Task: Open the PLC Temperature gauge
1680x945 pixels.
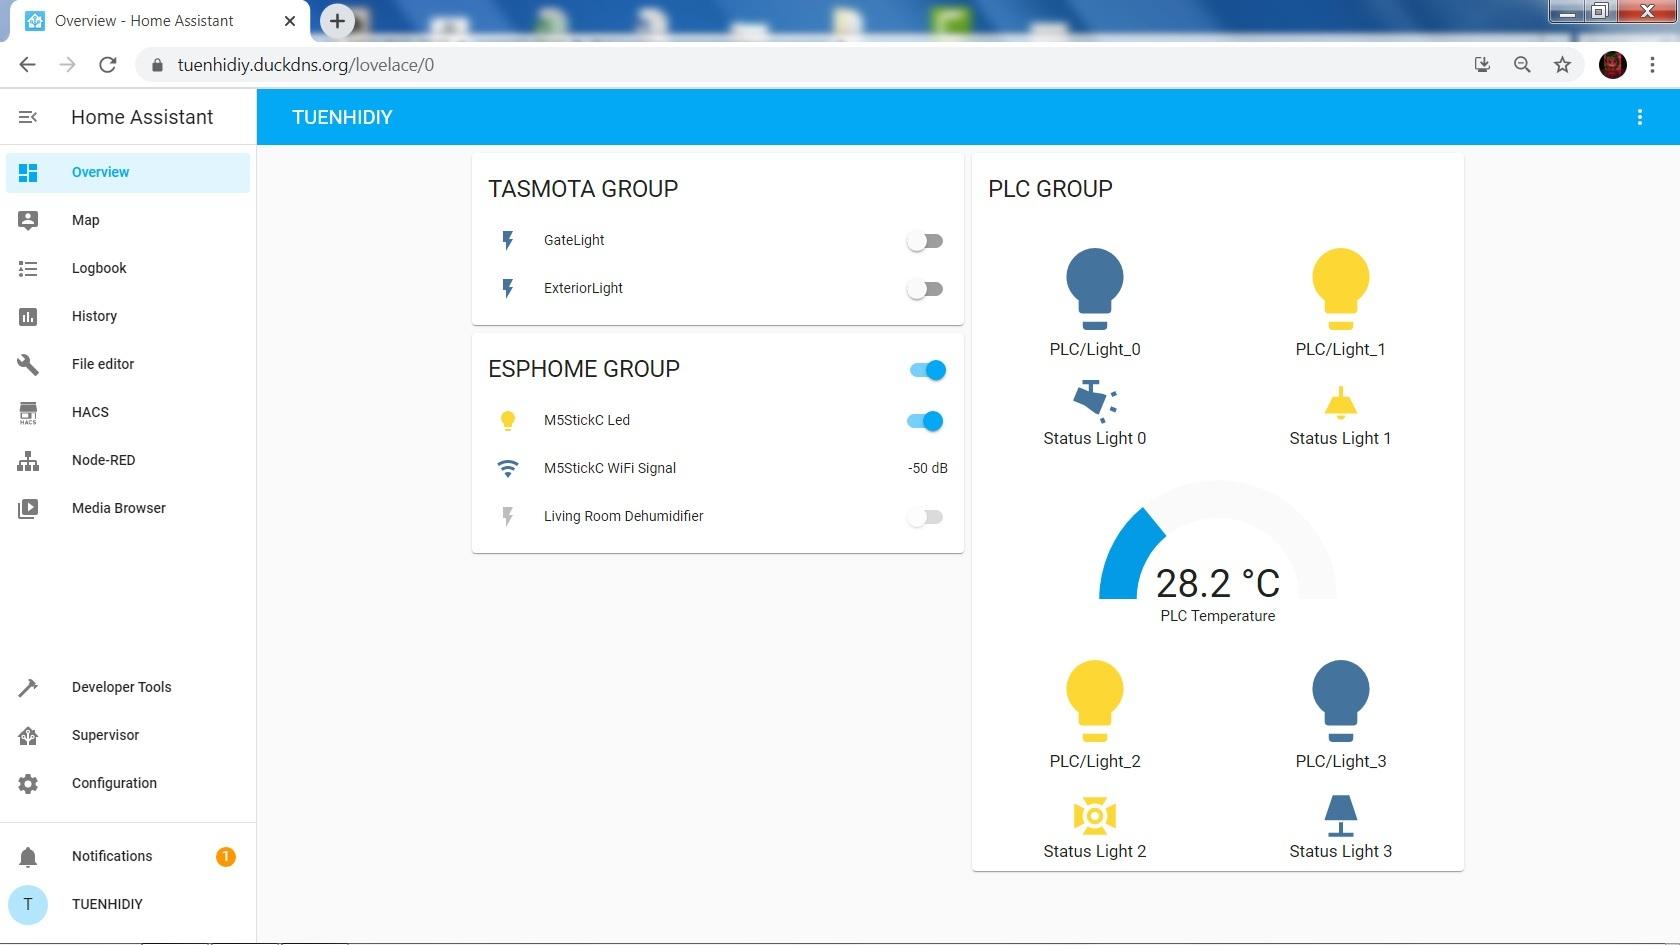Action: tap(1218, 552)
